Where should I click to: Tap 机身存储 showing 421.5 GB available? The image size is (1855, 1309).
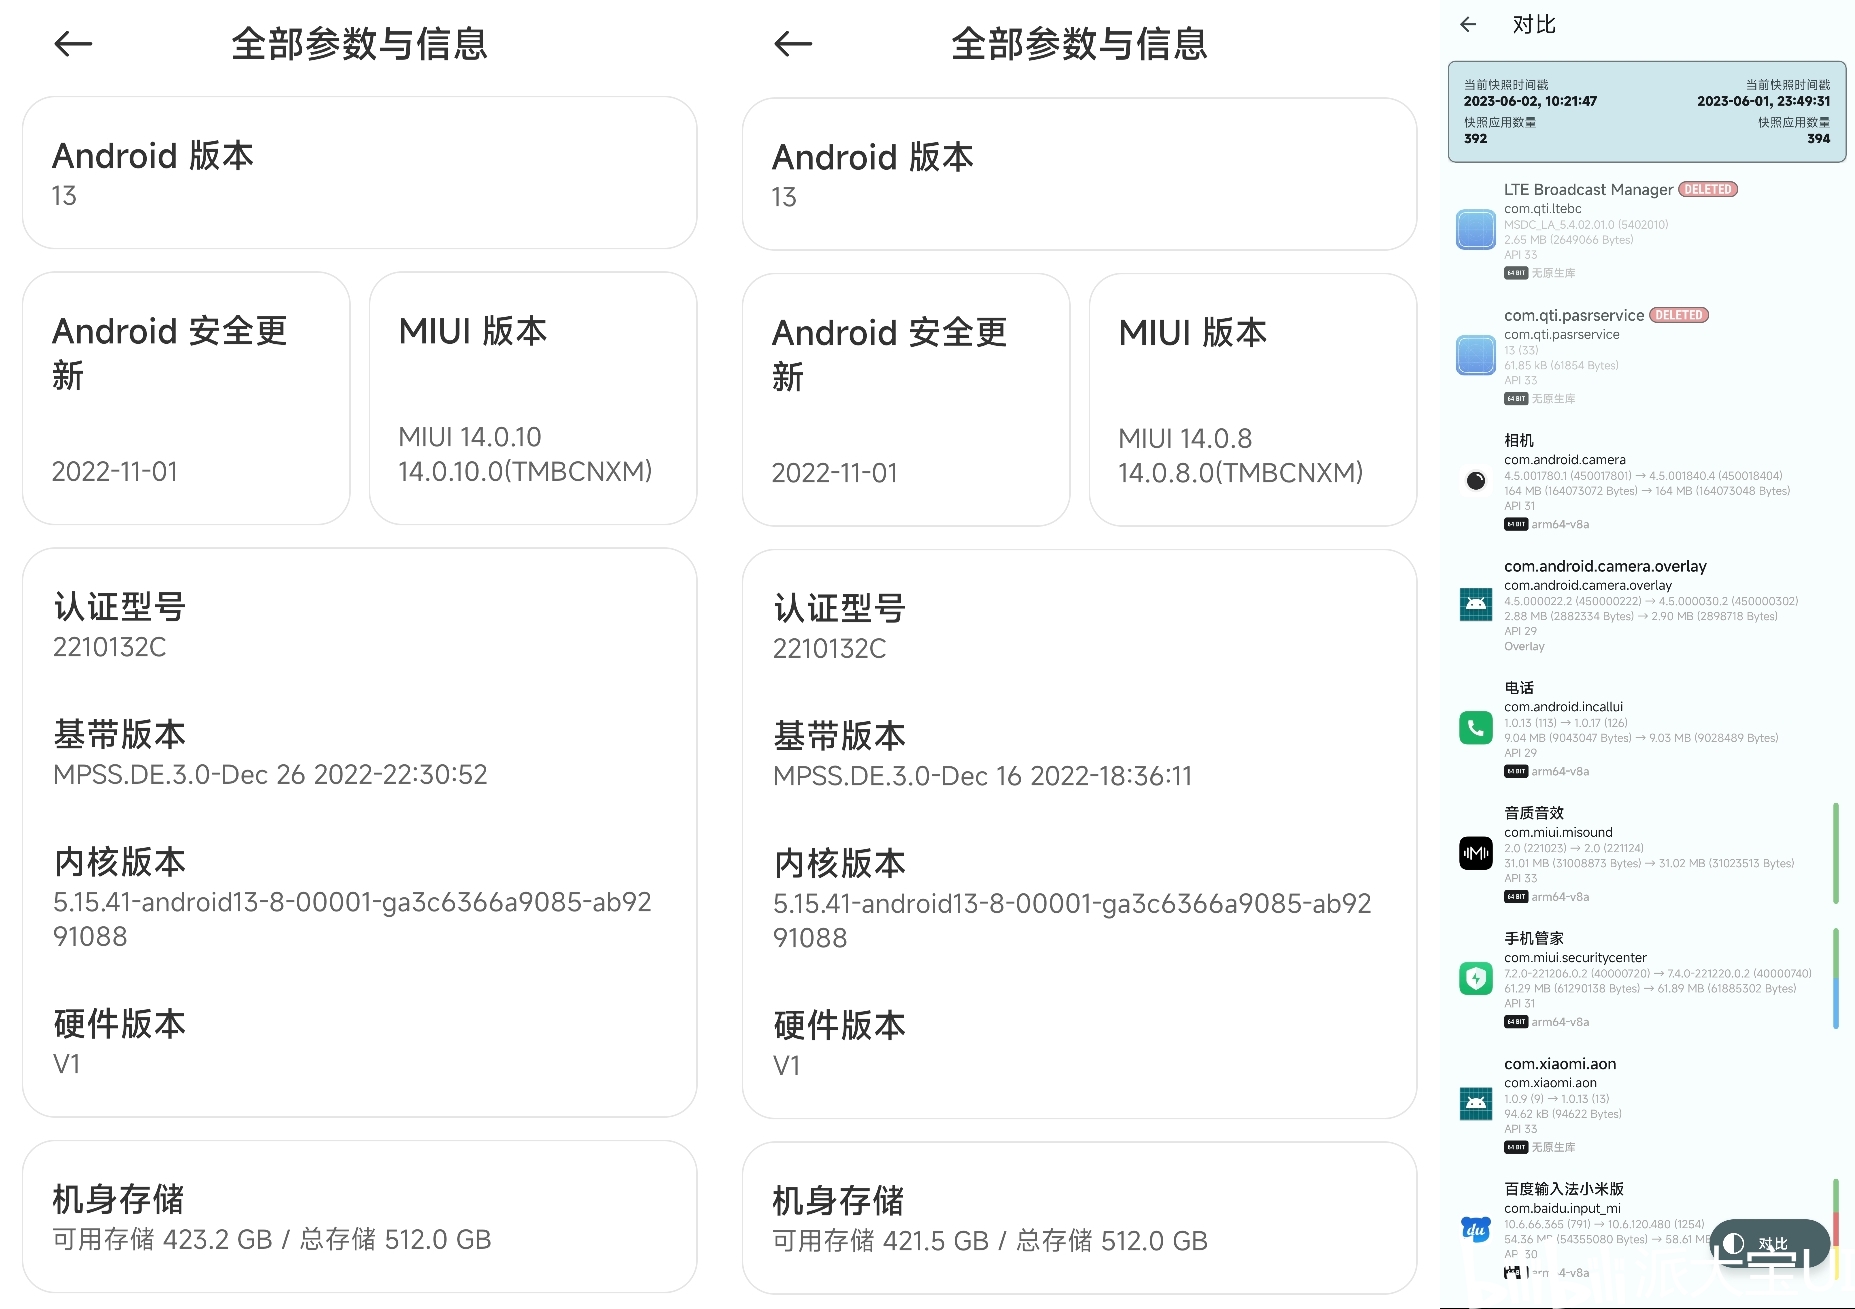click(1080, 1218)
